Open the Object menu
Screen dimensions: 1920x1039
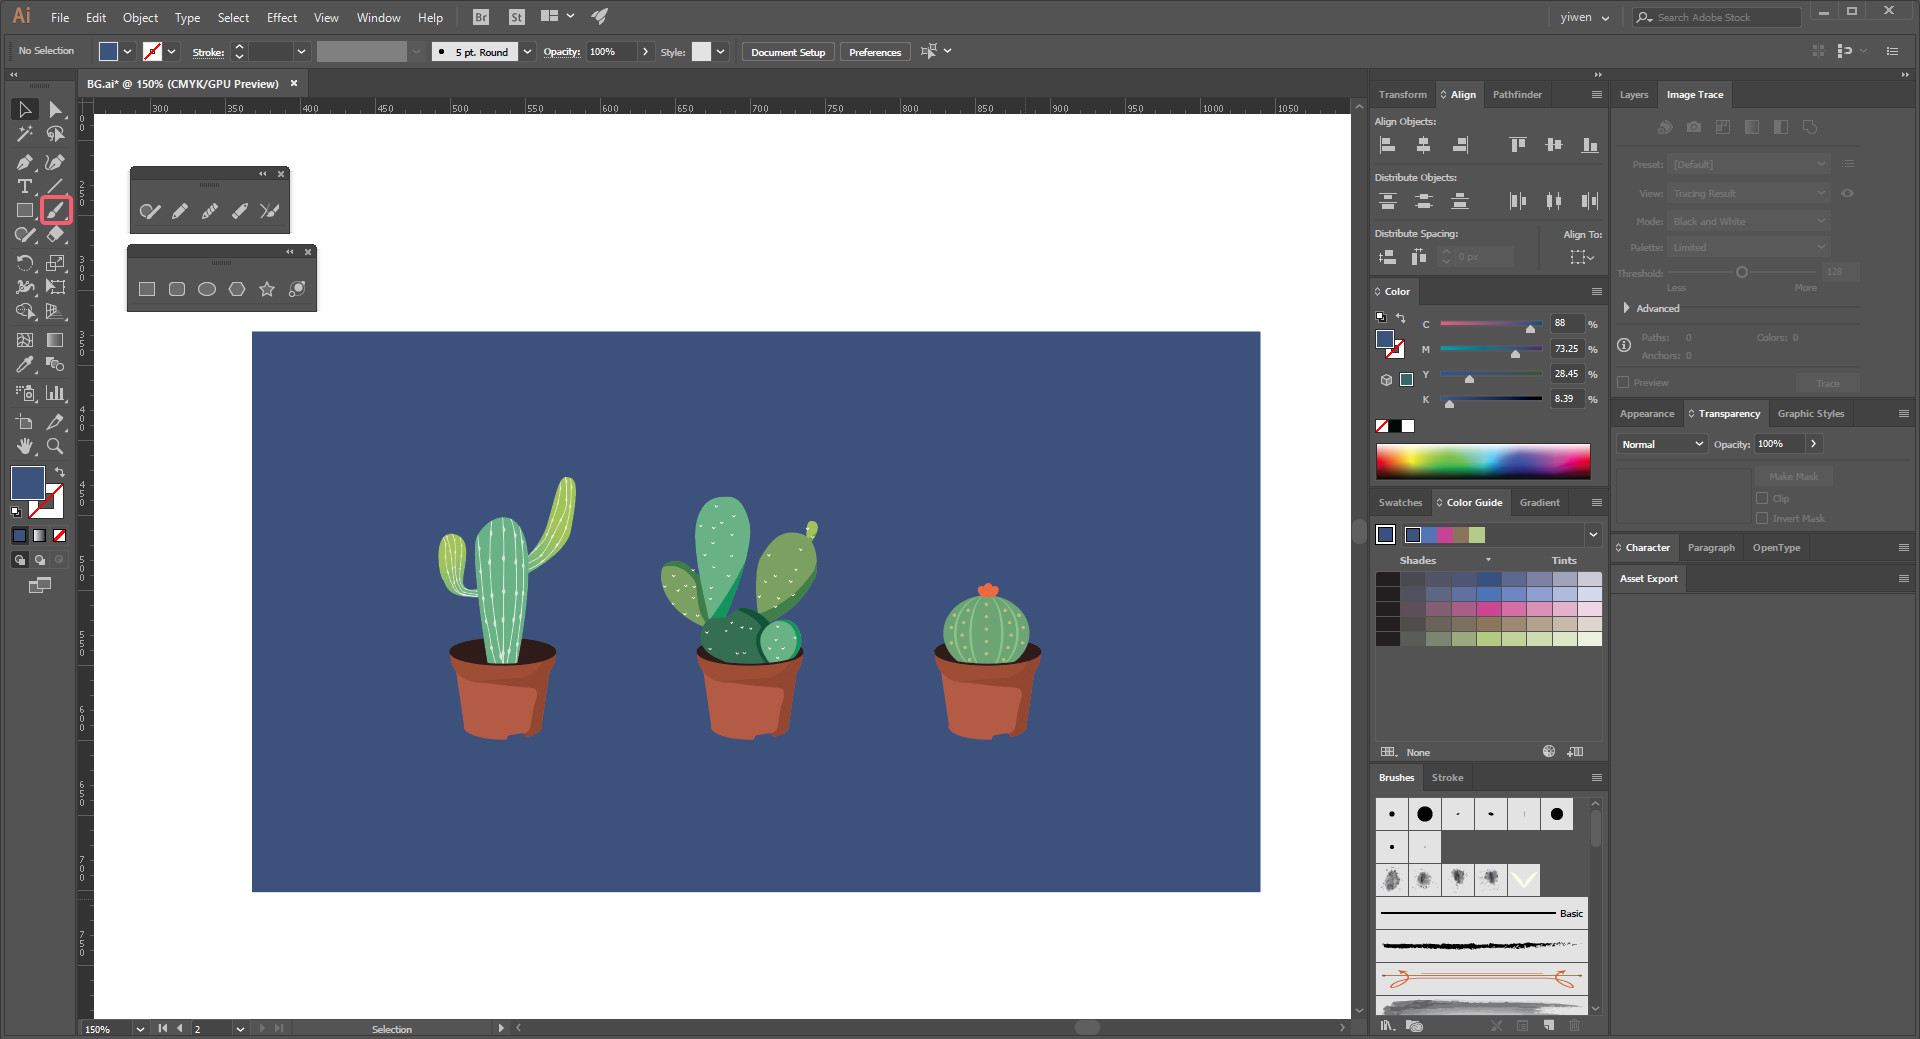(140, 18)
